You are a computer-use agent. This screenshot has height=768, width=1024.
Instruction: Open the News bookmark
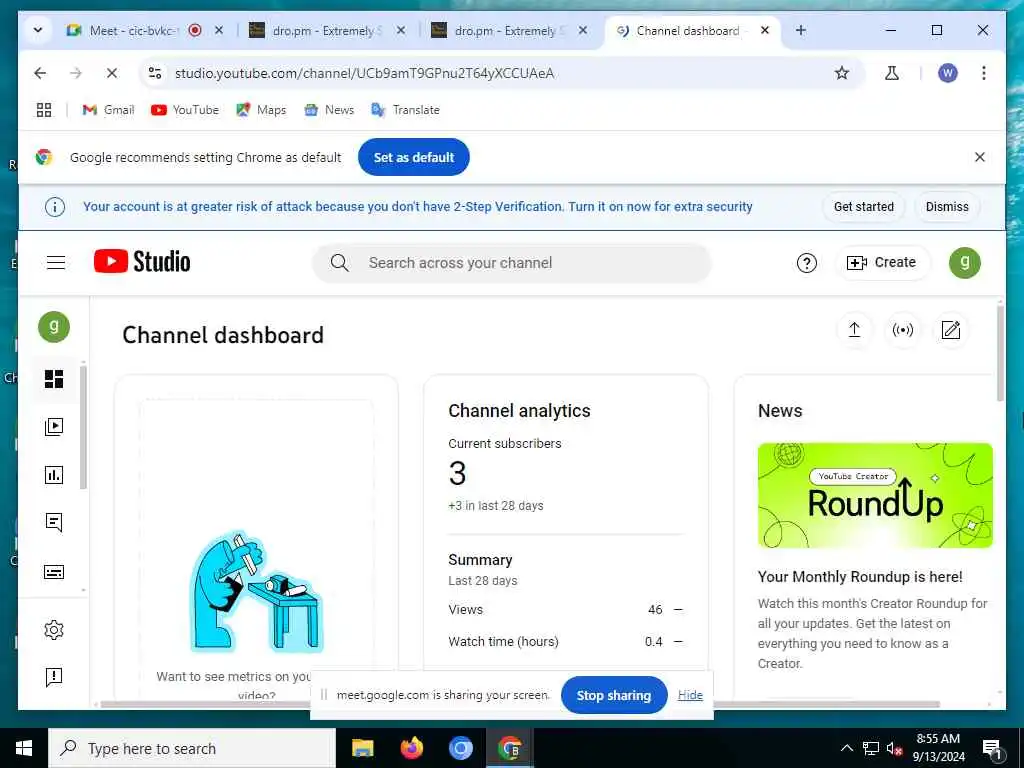(x=329, y=110)
